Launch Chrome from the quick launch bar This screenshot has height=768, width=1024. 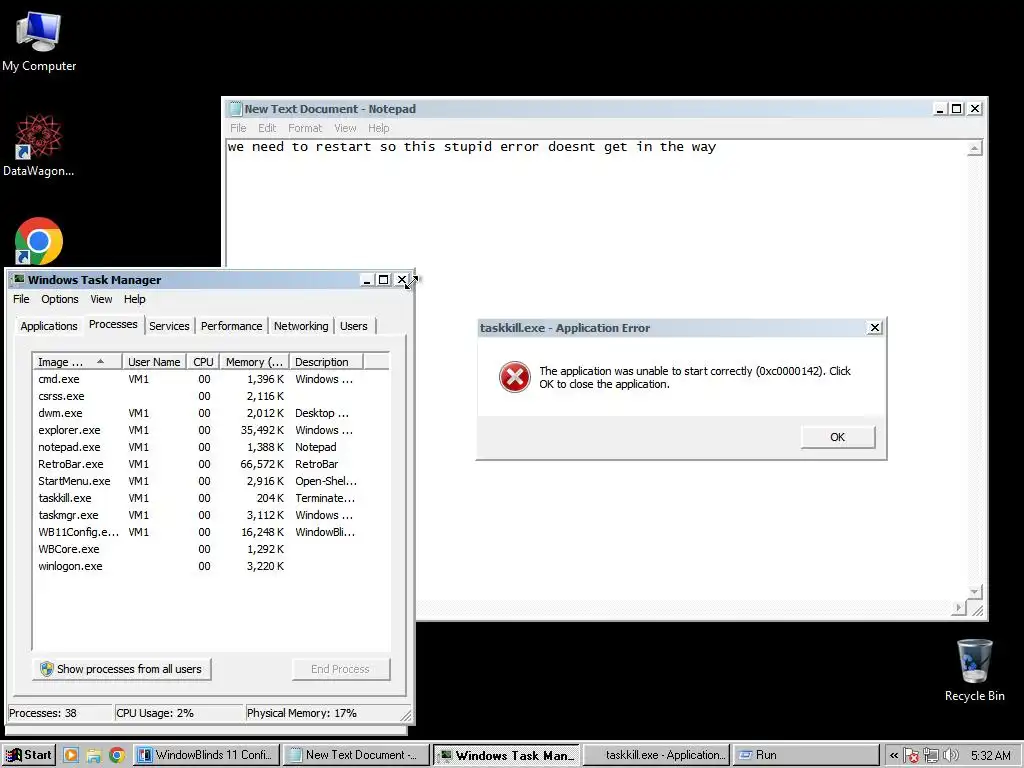(x=117, y=755)
